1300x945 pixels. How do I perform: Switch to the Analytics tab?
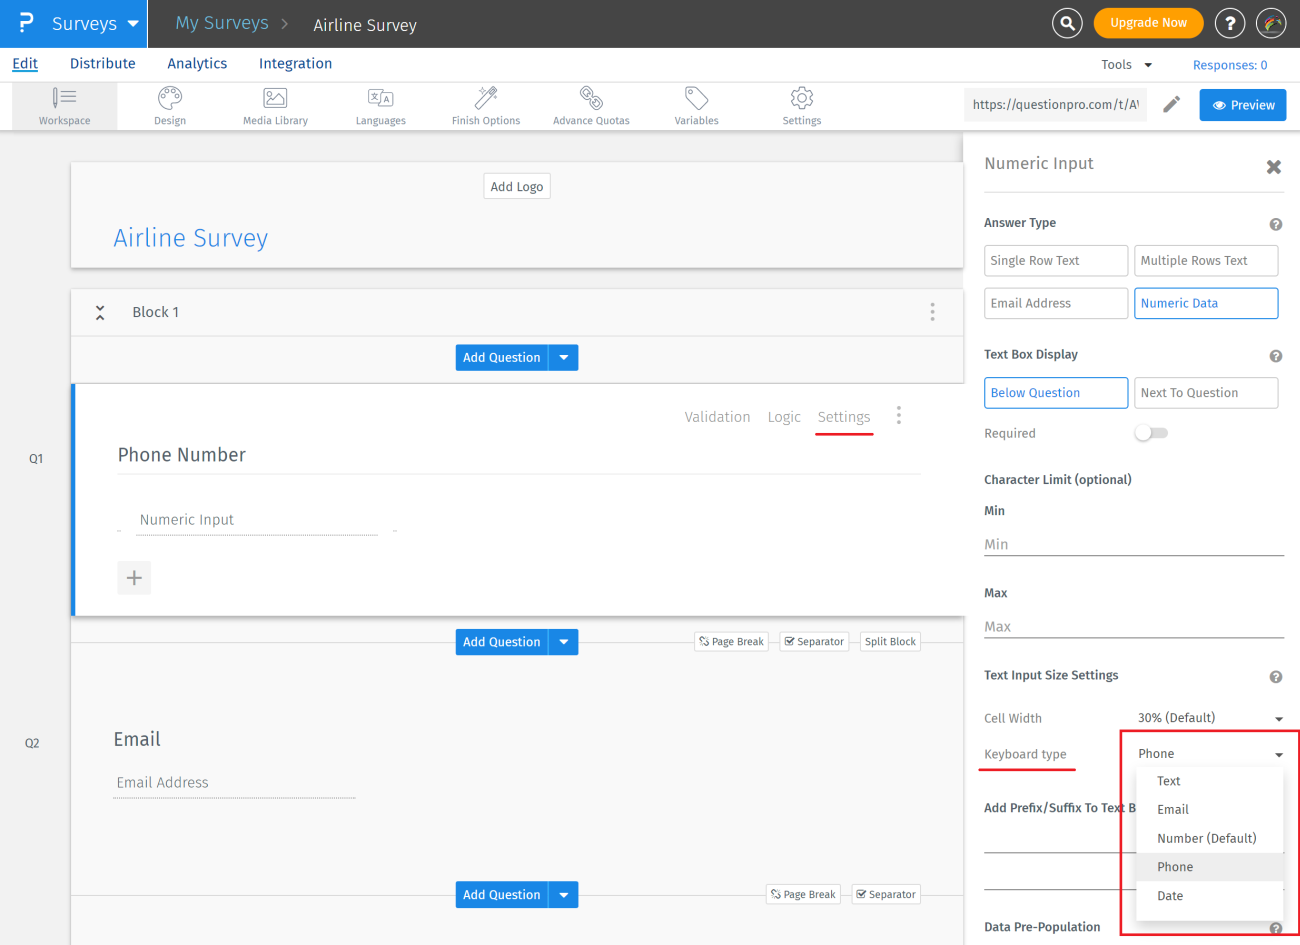pyautogui.click(x=197, y=63)
